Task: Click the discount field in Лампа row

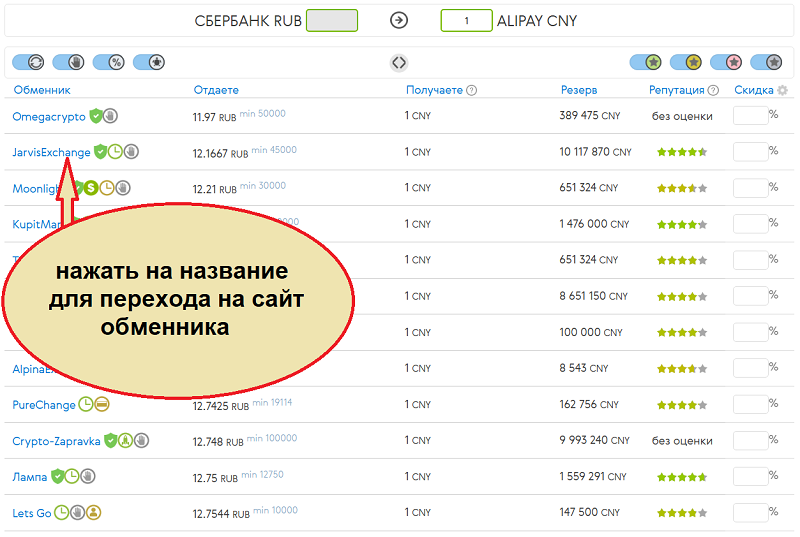Action: click(x=751, y=476)
